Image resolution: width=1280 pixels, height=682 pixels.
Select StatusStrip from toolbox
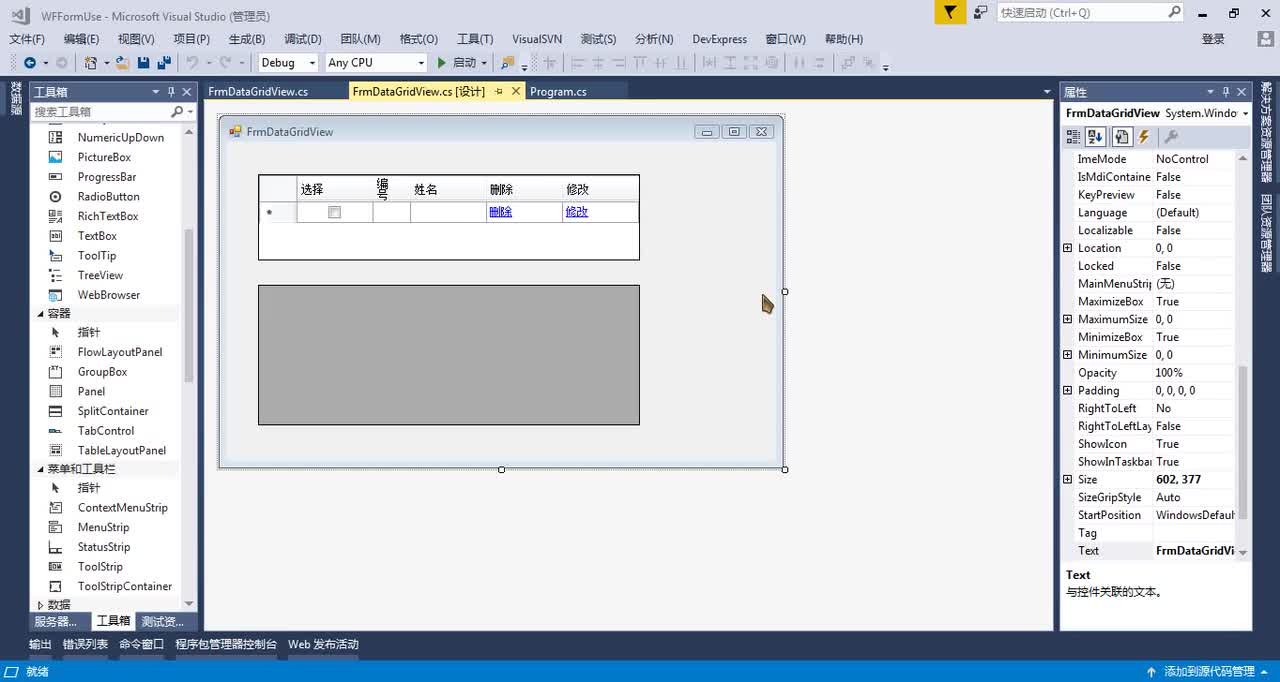[x=104, y=547]
